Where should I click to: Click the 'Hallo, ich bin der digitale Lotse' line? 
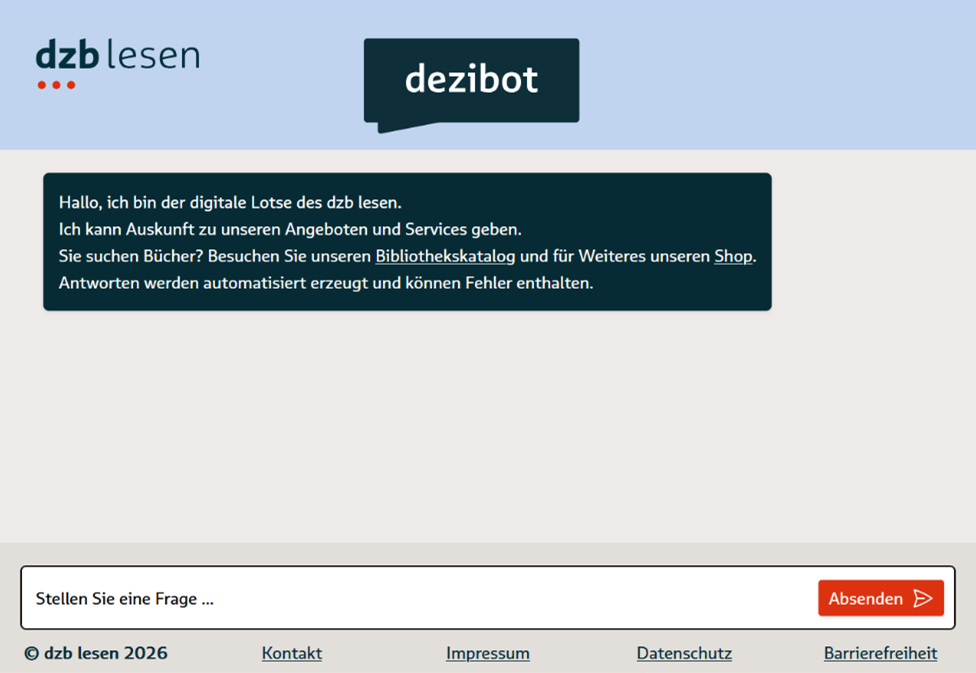coord(230,203)
